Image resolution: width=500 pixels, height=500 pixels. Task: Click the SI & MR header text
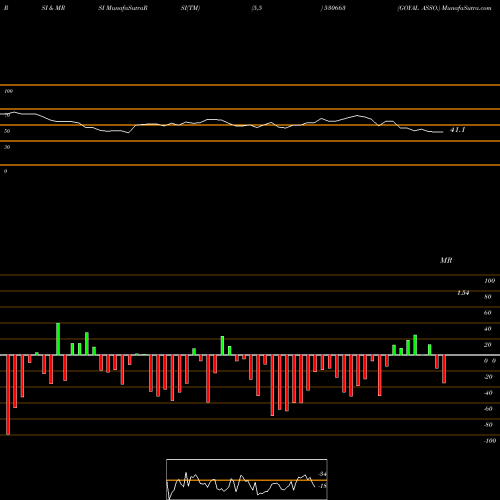click(53, 8)
